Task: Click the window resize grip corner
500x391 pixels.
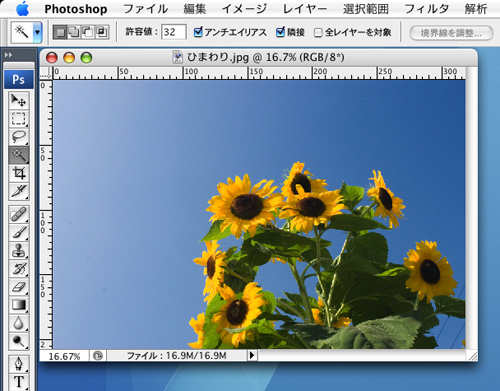Action: [x=472, y=356]
